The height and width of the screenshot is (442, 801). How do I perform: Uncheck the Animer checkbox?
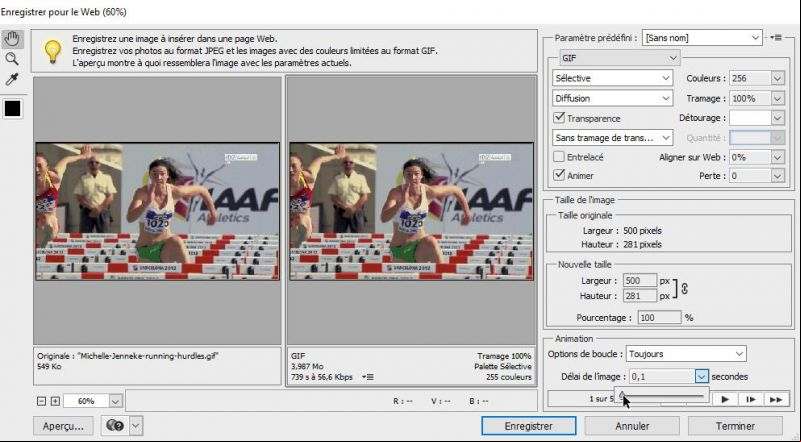point(559,175)
